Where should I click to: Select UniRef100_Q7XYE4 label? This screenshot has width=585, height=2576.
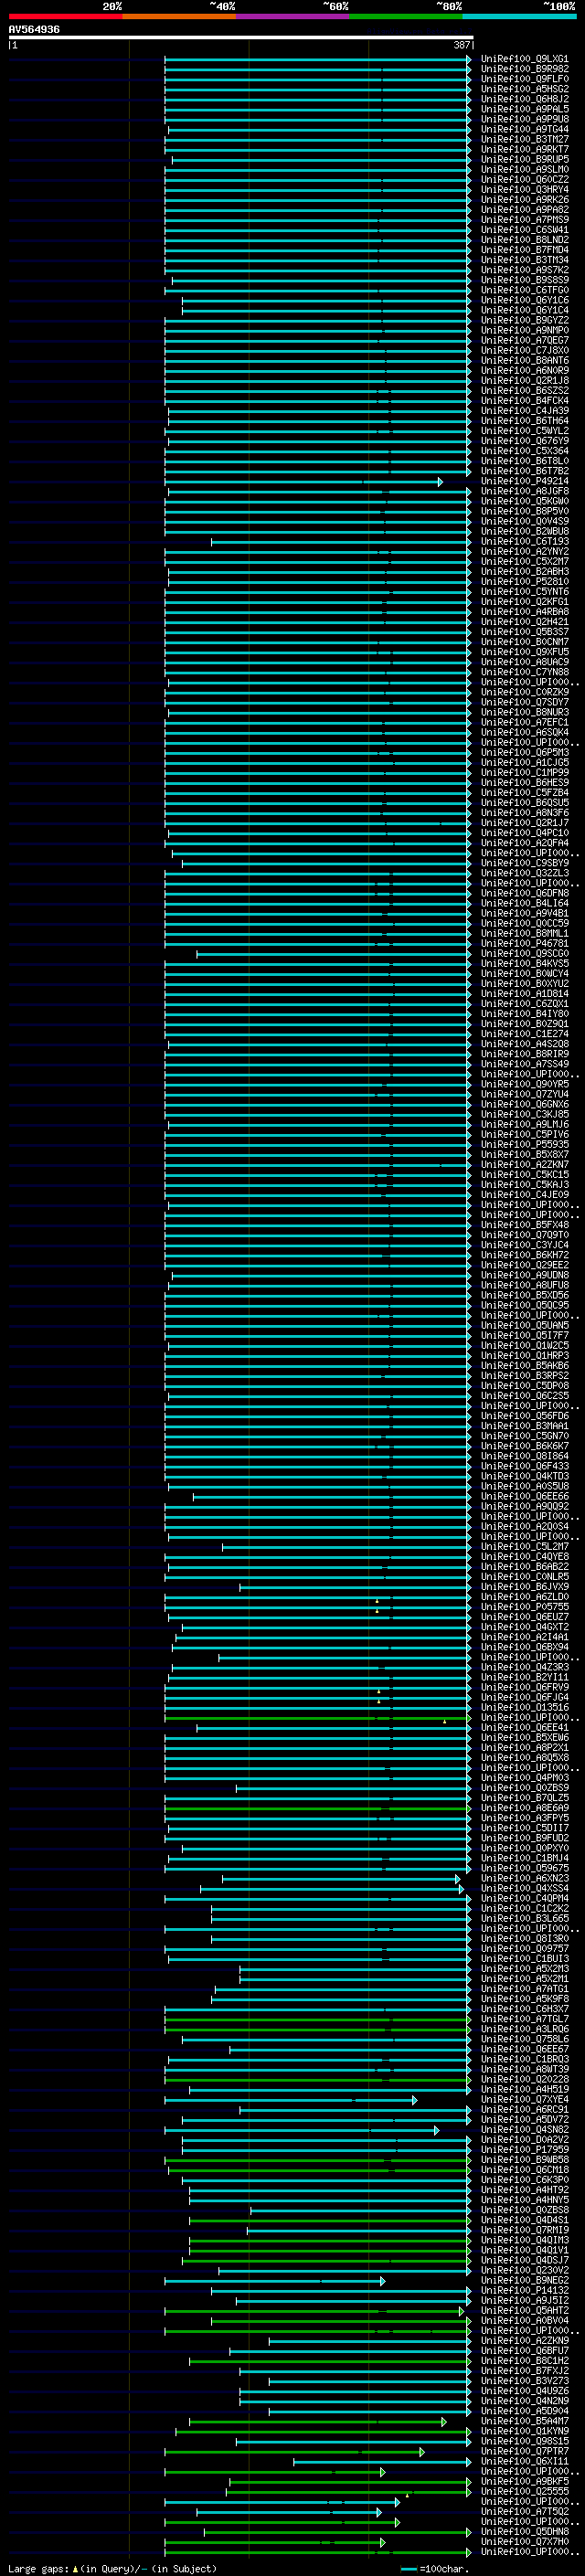525,2099
